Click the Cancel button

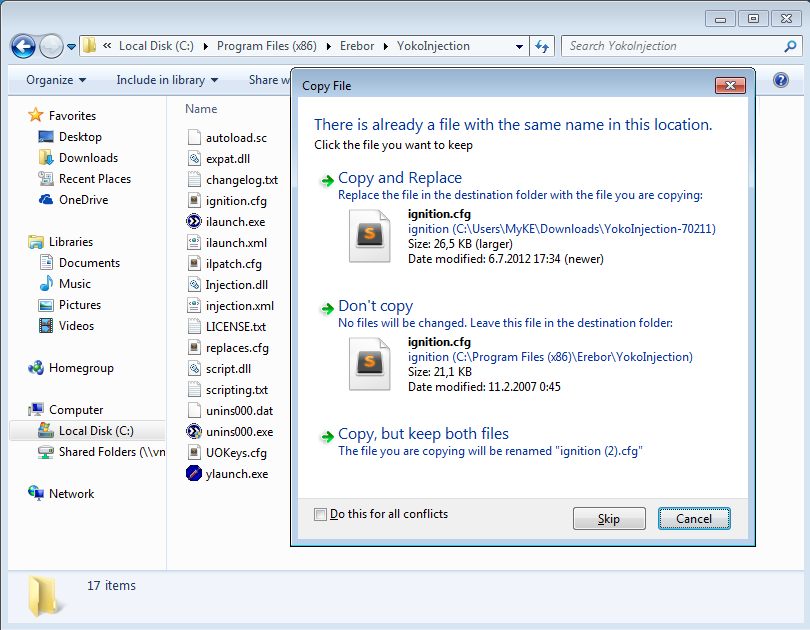pyautogui.click(x=694, y=518)
